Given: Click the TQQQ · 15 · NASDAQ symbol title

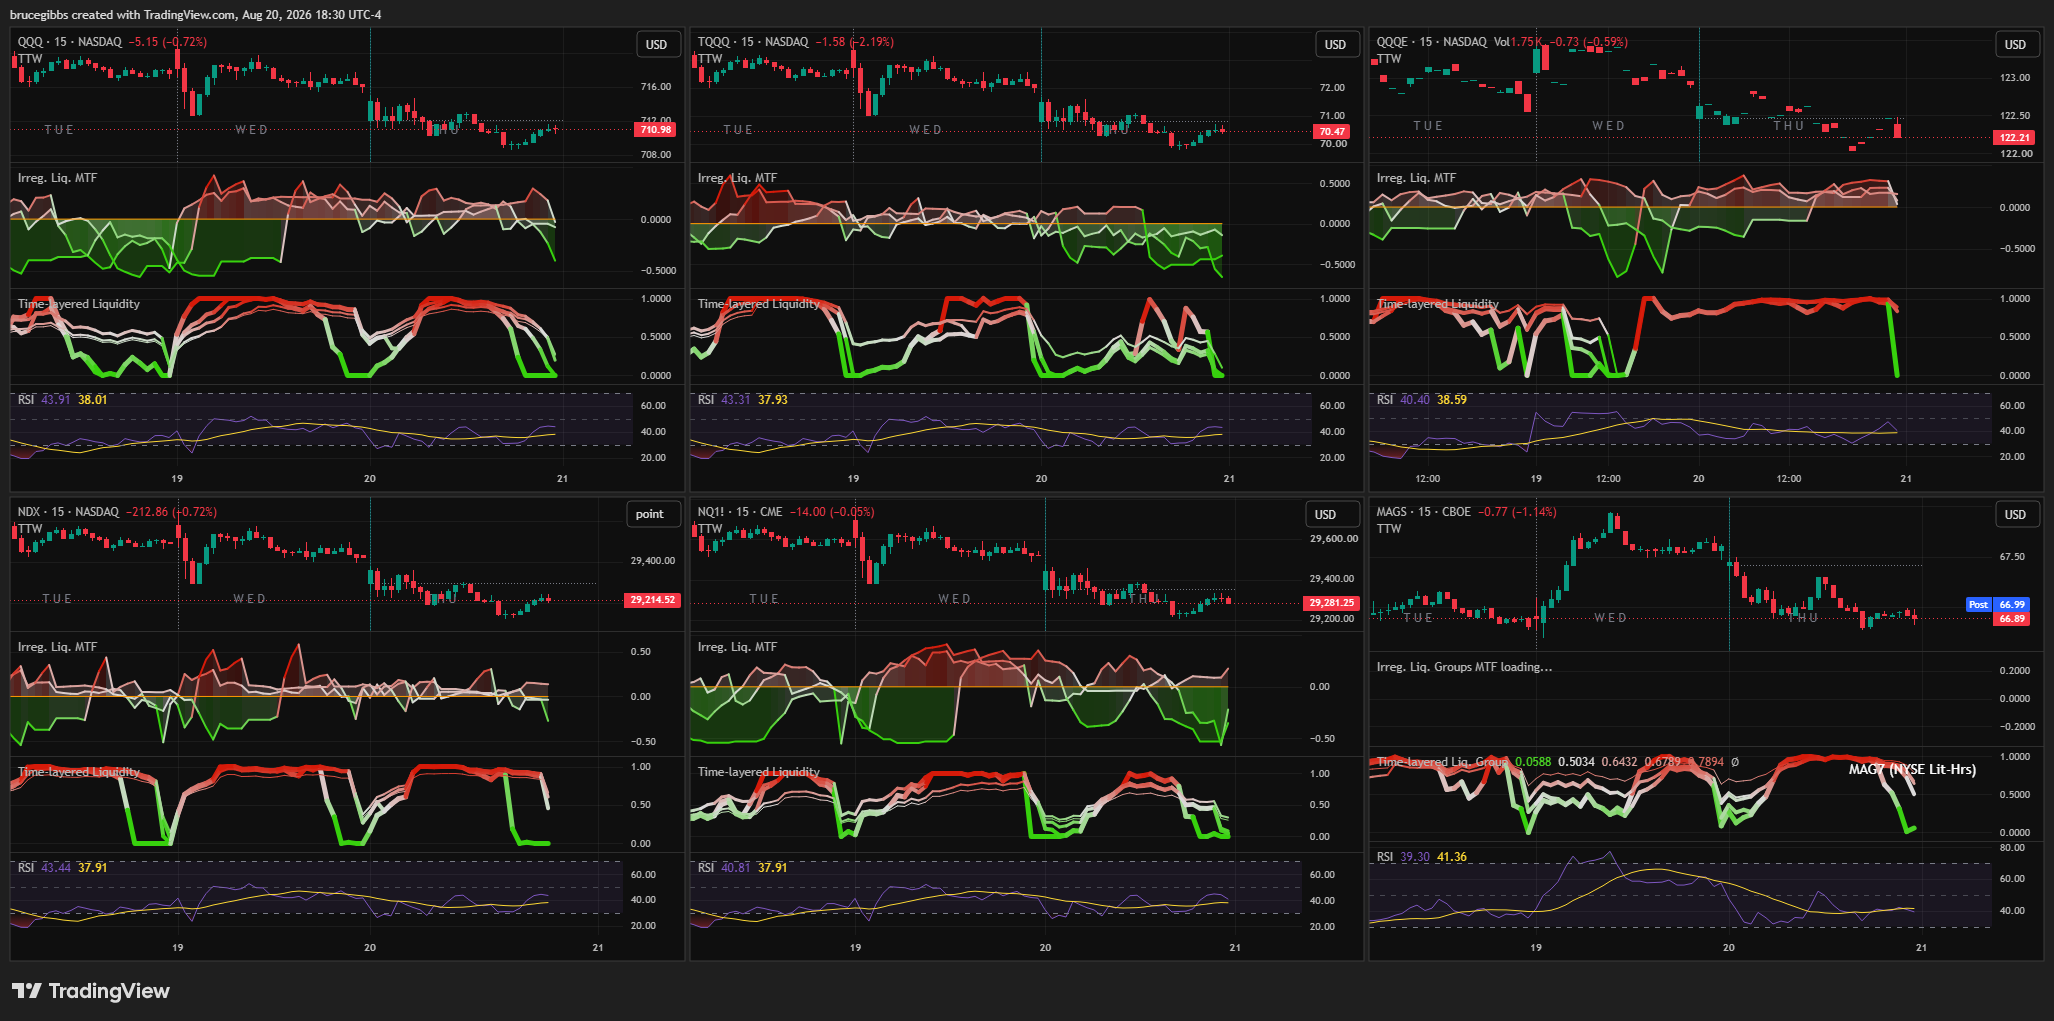Looking at the screenshot, I should (753, 42).
